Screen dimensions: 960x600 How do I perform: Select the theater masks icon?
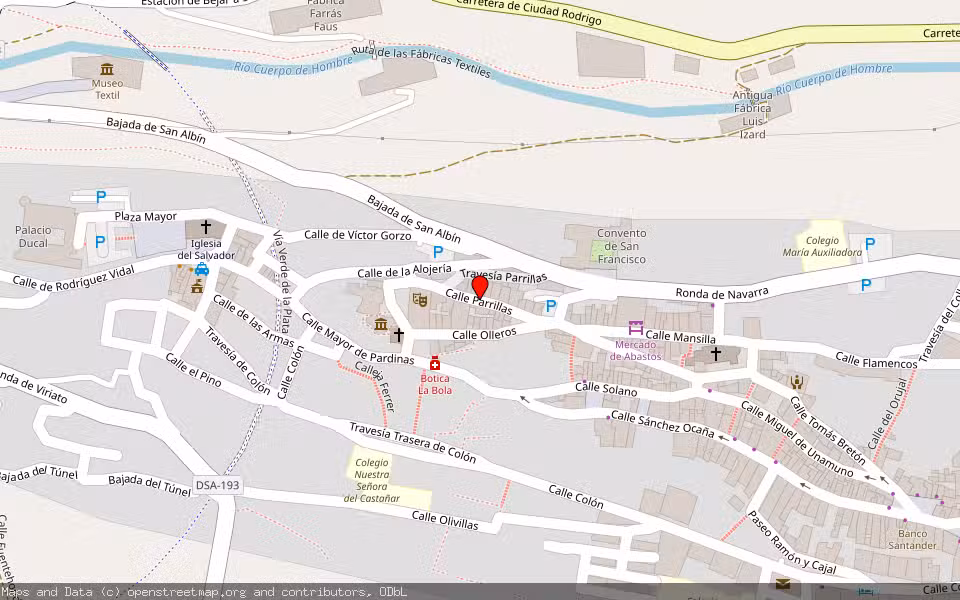coord(419,300)
